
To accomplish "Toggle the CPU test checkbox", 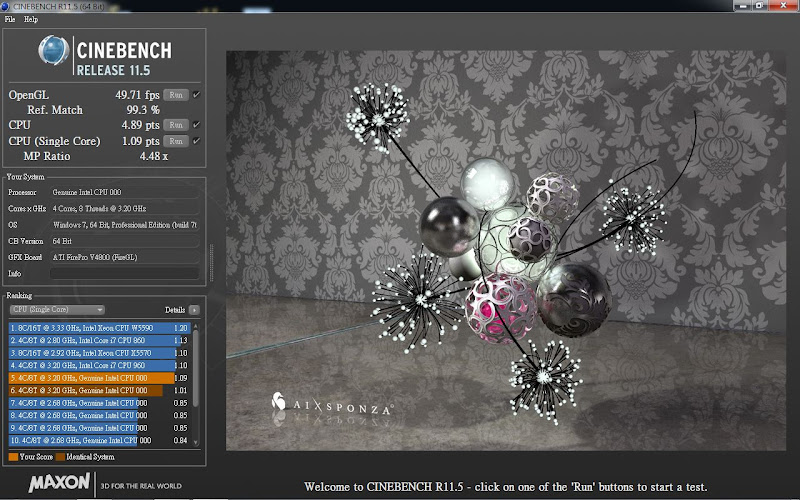I will point(196,124).
